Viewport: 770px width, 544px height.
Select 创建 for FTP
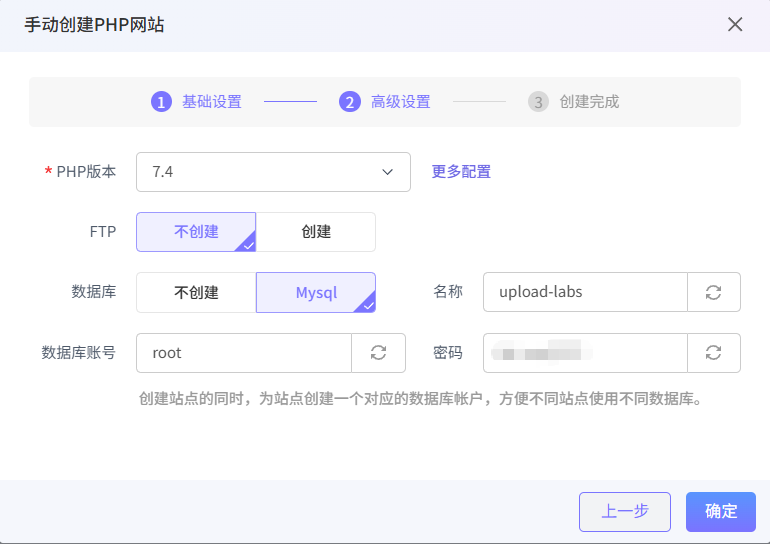pyautogui.click(x=316, y=232)
